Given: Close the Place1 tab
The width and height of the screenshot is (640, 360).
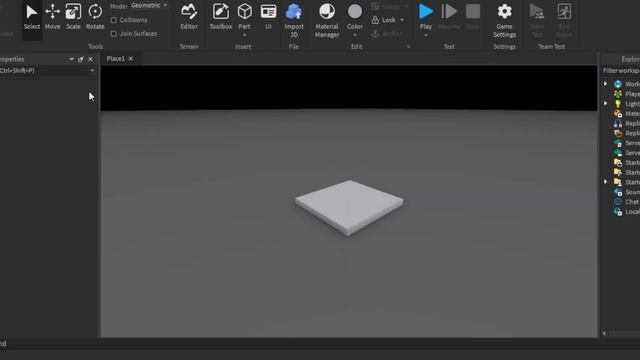Looking at the screenshot, I should 131,59.
